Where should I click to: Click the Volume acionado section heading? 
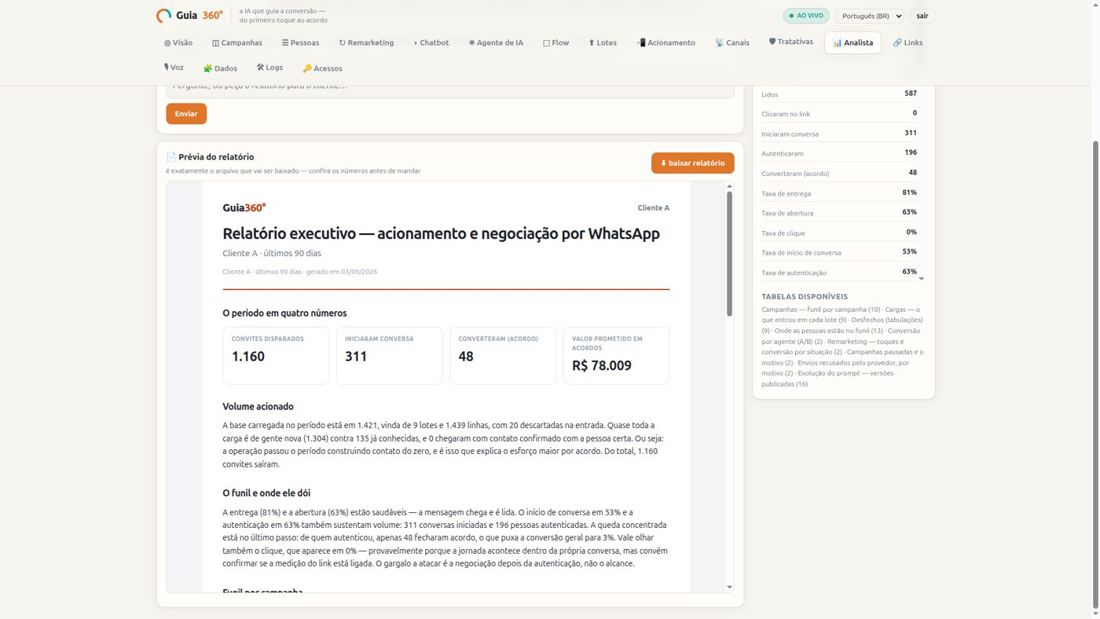pos(257,406)
